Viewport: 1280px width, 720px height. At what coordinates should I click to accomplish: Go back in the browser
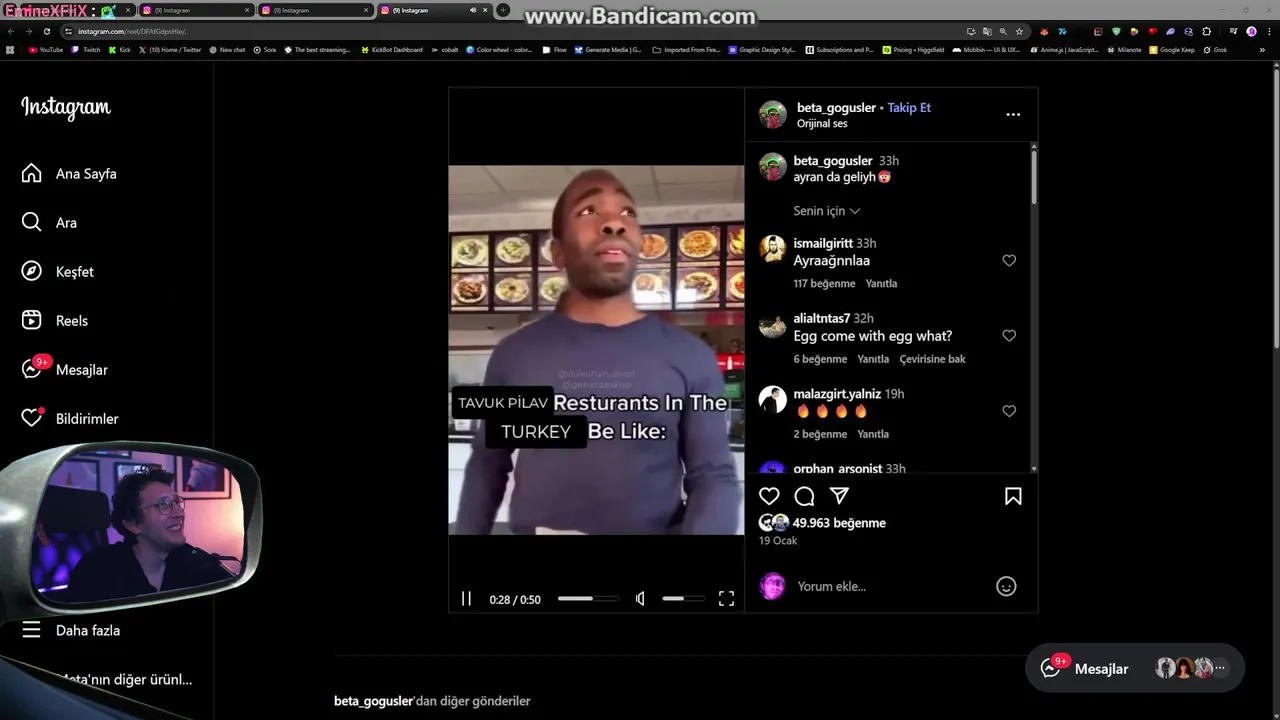pyautogui.click(x=11, y=31)
